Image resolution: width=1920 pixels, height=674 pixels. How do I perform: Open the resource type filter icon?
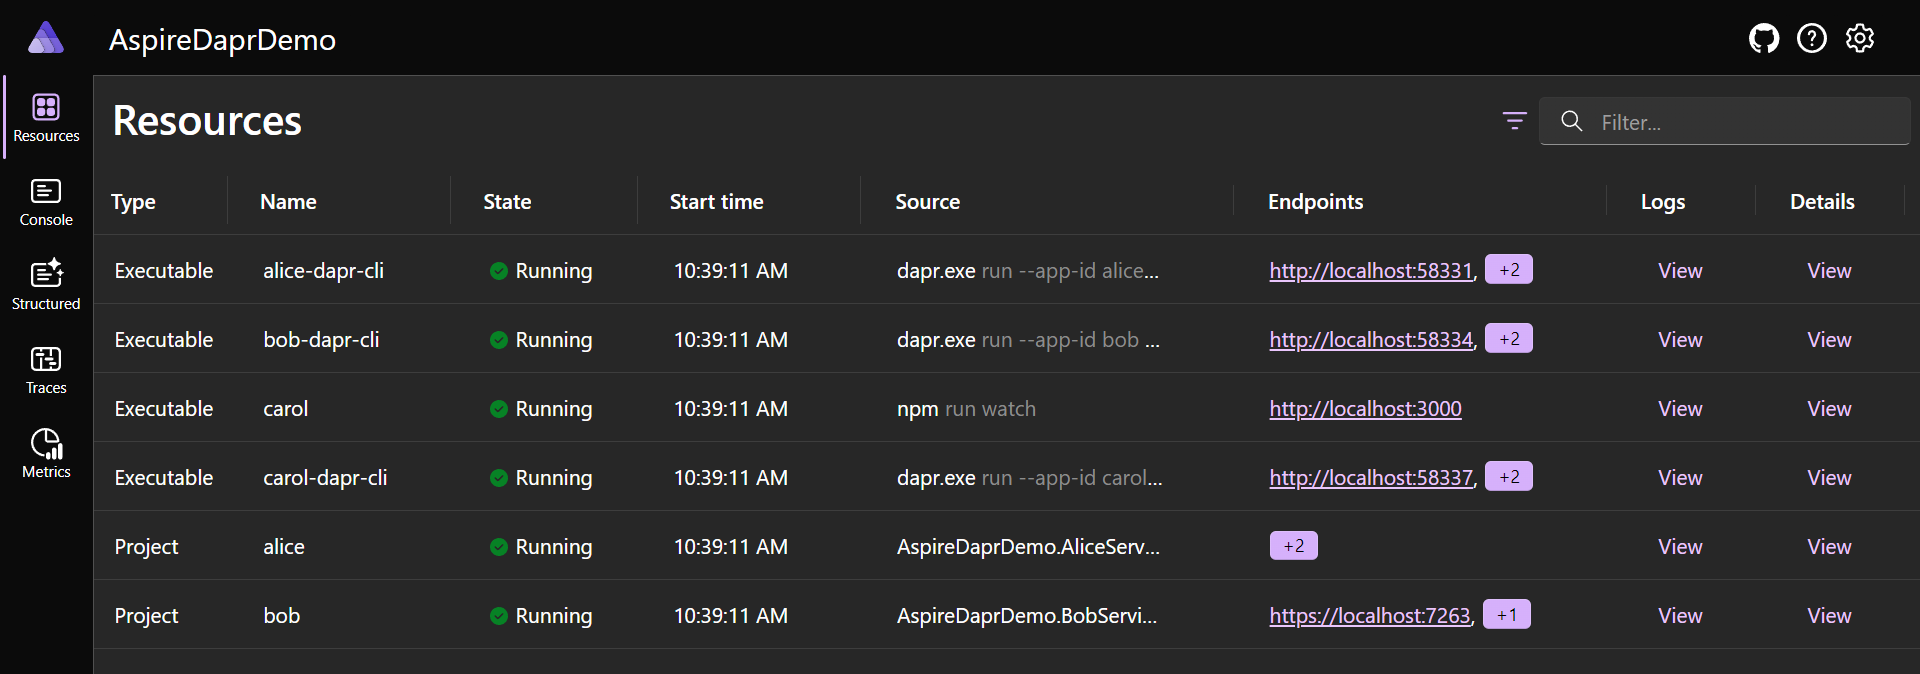click(x=1515, y=121)
